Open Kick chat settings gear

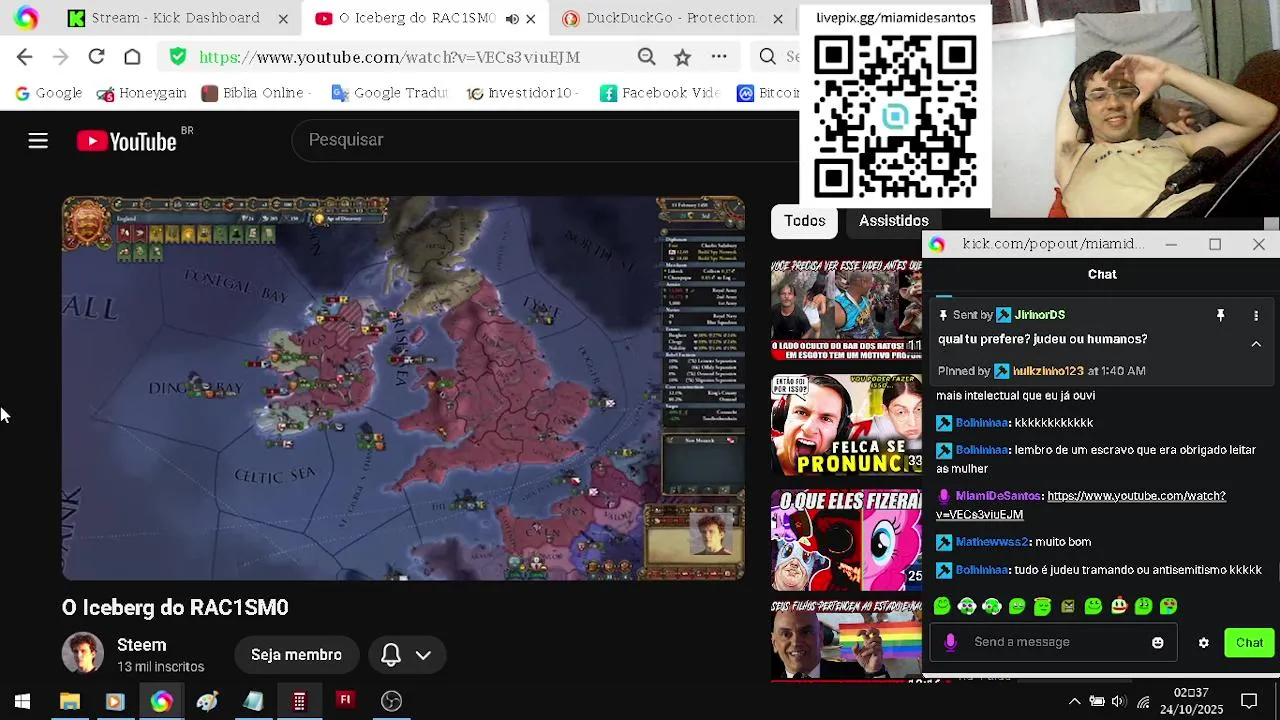coord(1204,643)
